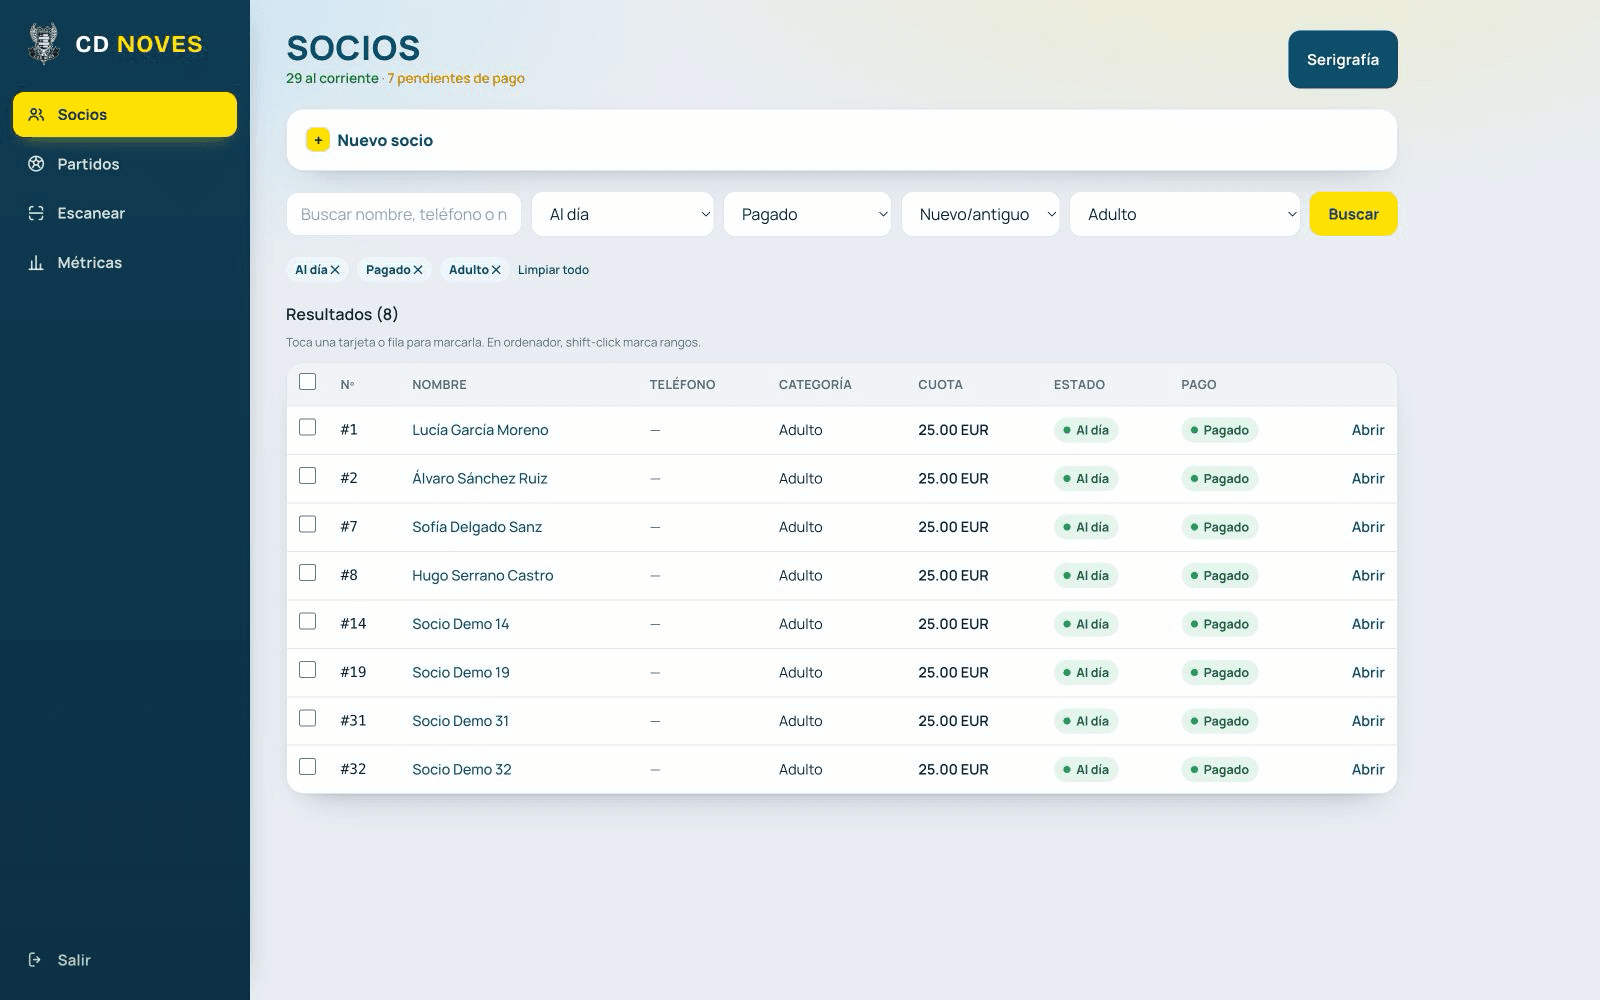Click the Métricas bar chart icon
Screen dimensions: 1600x1000
coord(36,263)
